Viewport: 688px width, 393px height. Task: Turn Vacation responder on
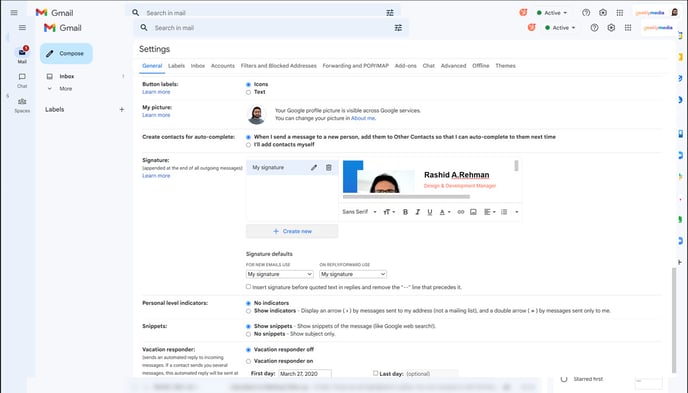click(x=248, y=361)
